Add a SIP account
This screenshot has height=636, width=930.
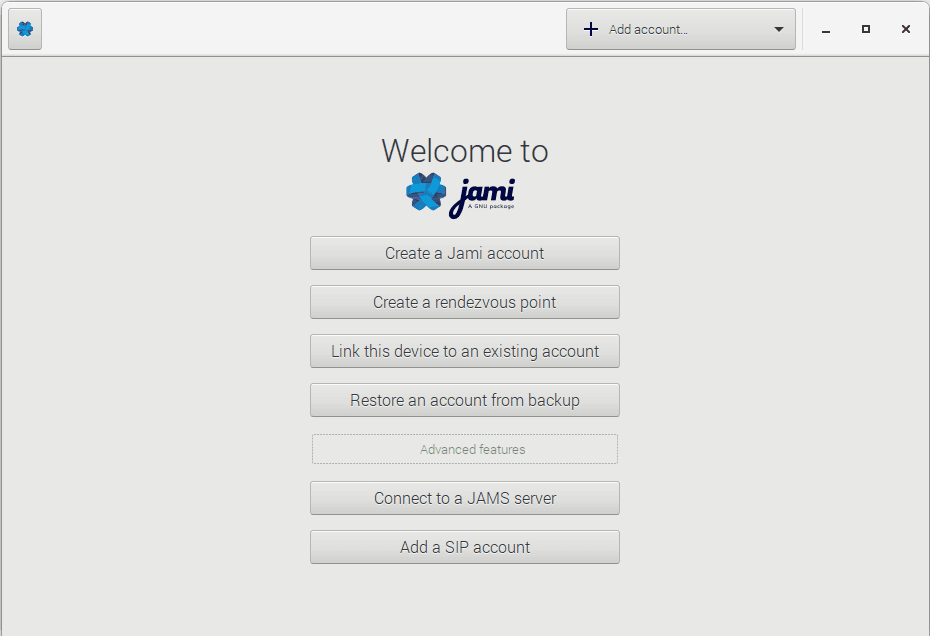click(464, 547)
